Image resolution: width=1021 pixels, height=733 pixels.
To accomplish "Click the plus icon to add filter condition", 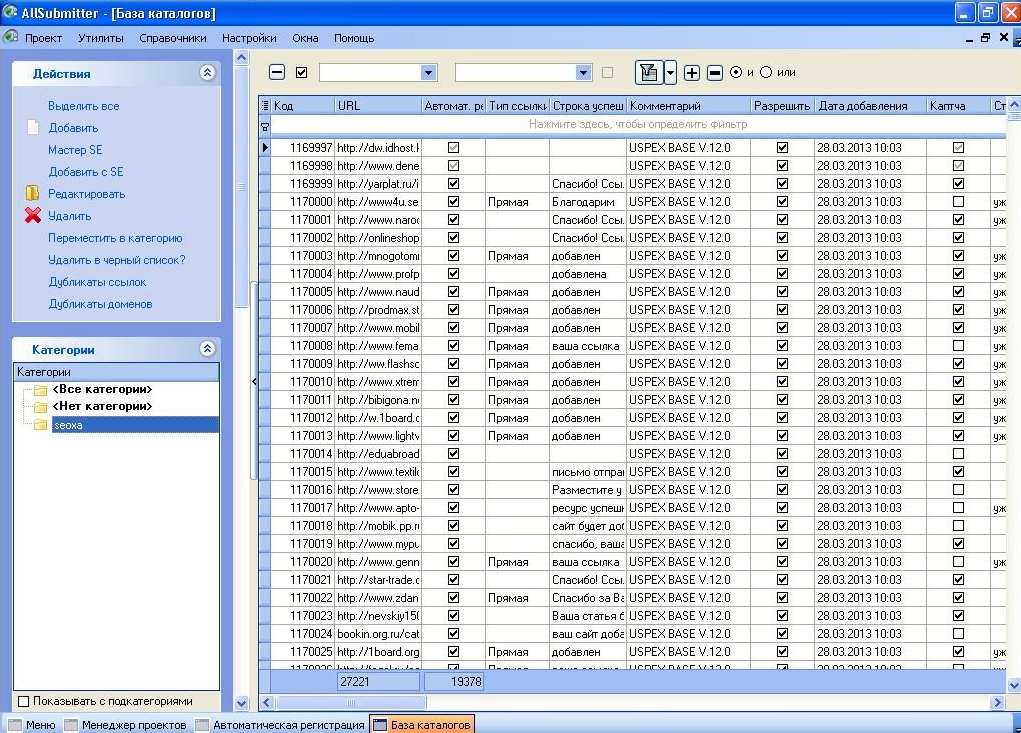I will click(x=691, y=73).
